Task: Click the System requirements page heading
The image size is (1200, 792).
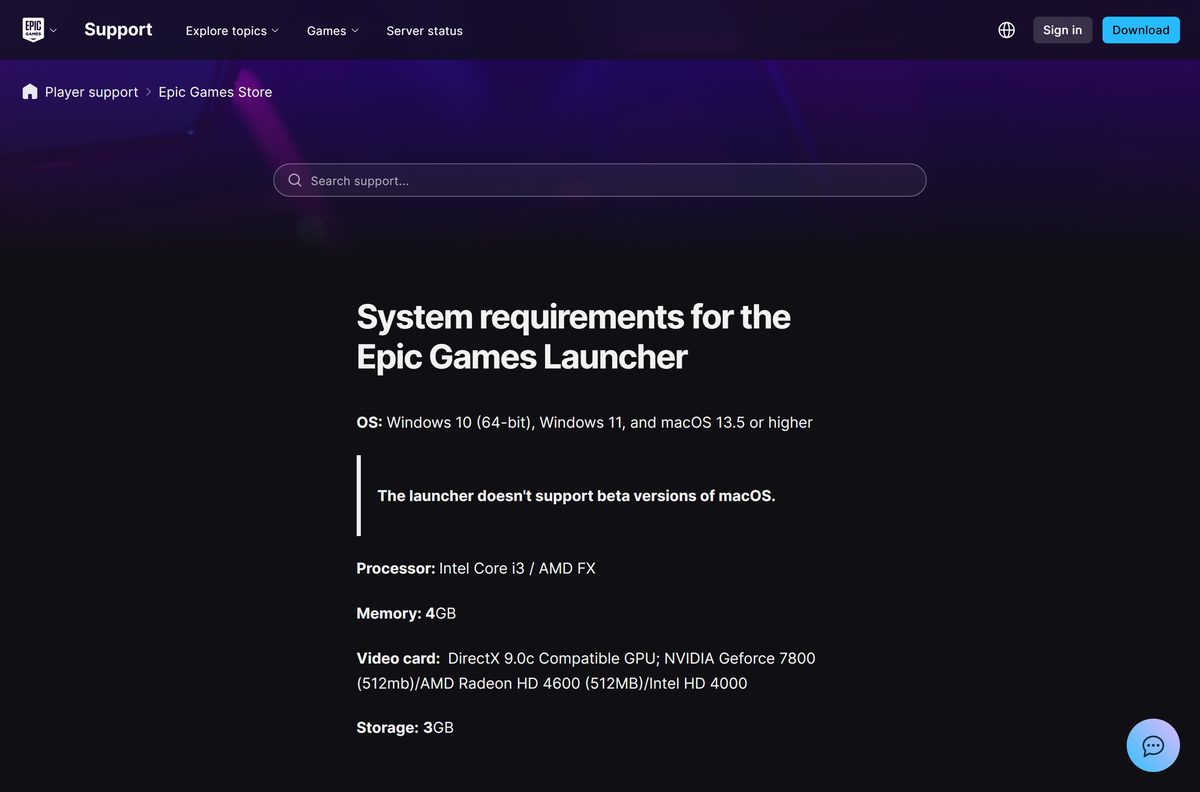Action: 573,336
